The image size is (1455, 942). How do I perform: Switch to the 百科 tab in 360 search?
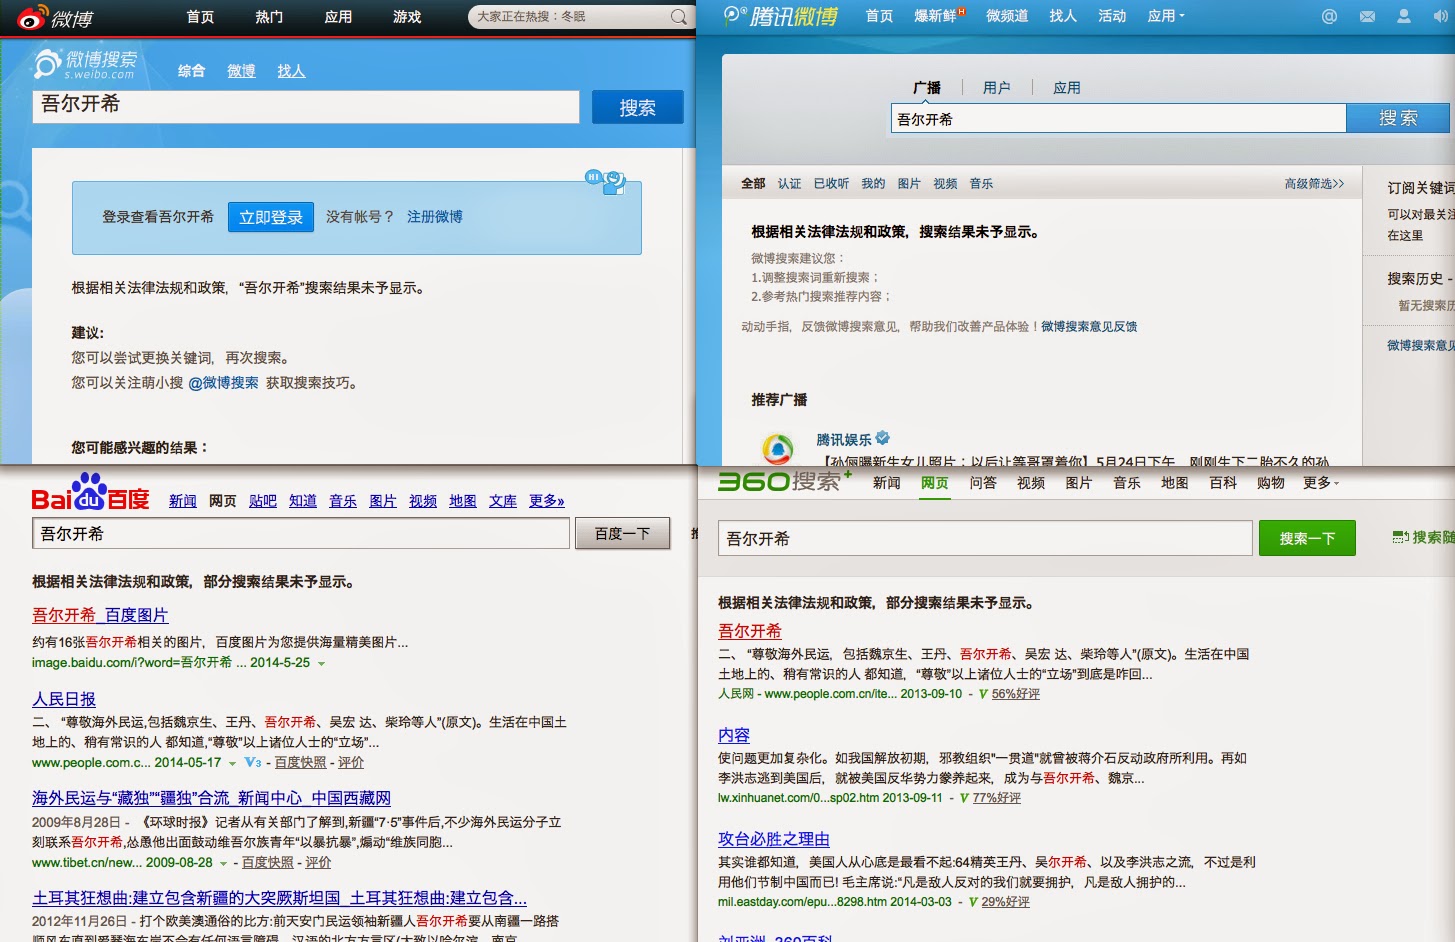pyautogui.click(x=1223, y=483)
